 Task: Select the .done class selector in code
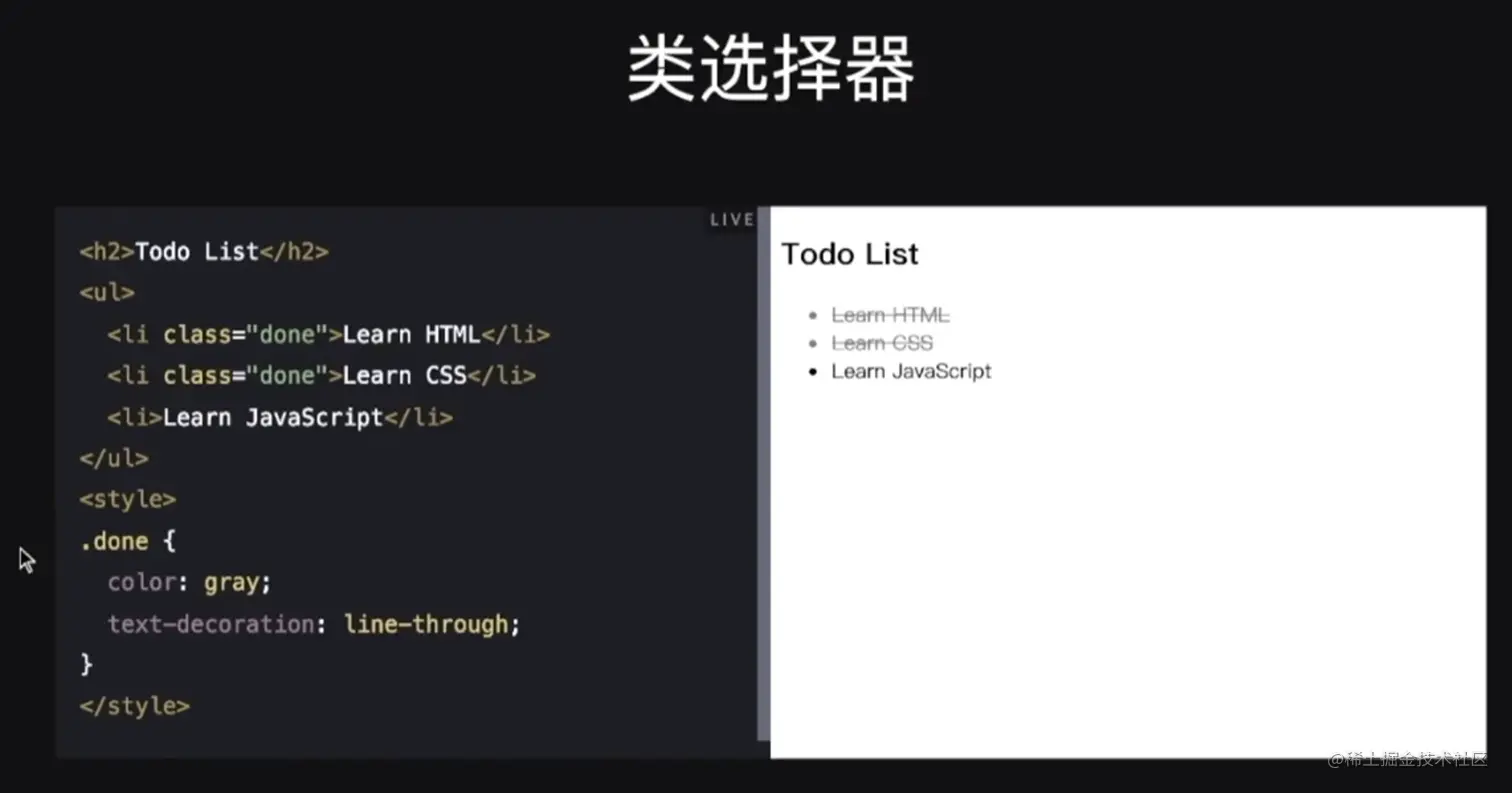tap(115, 541)
